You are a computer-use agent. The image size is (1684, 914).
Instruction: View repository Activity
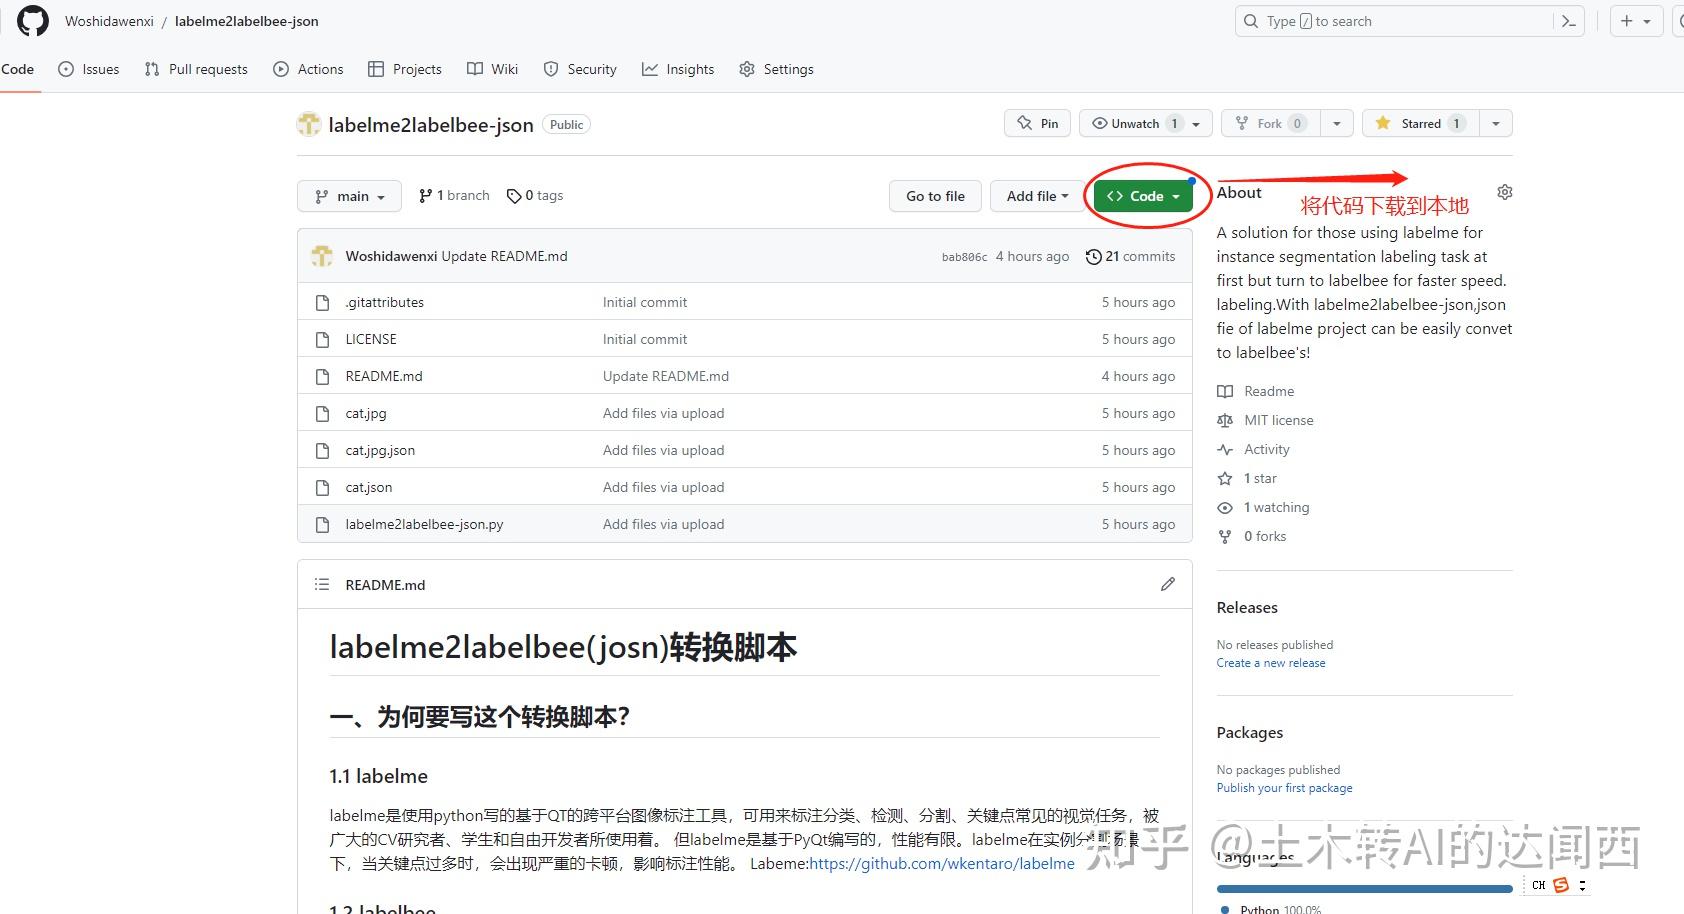[x=1265, y=449]
